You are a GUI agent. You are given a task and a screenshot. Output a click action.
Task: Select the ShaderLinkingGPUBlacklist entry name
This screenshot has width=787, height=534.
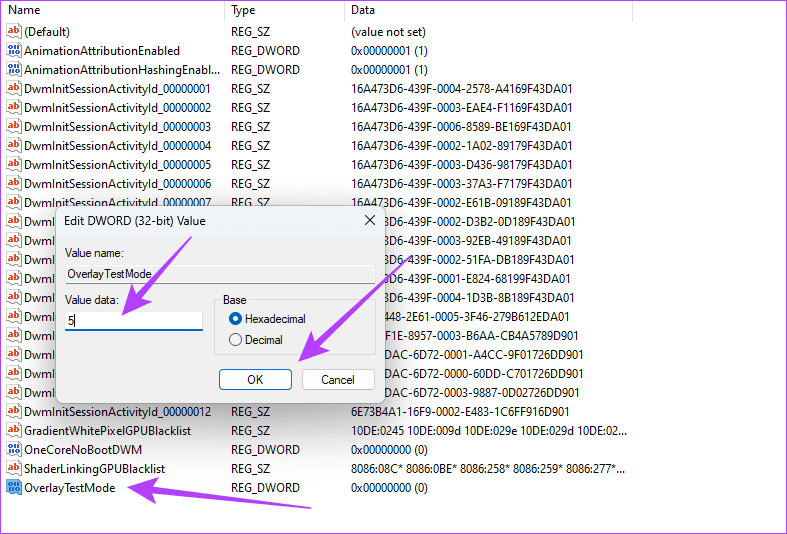pyautogui.click(x=94, y=468)
